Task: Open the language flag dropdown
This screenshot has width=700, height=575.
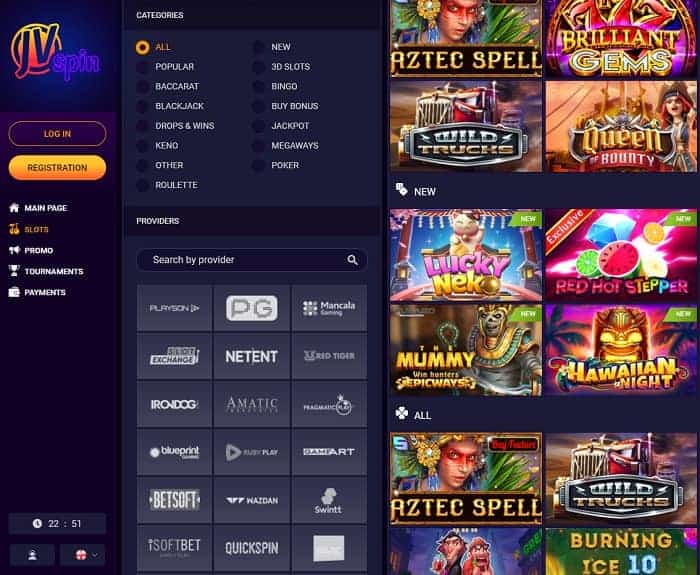Action: 83,555
